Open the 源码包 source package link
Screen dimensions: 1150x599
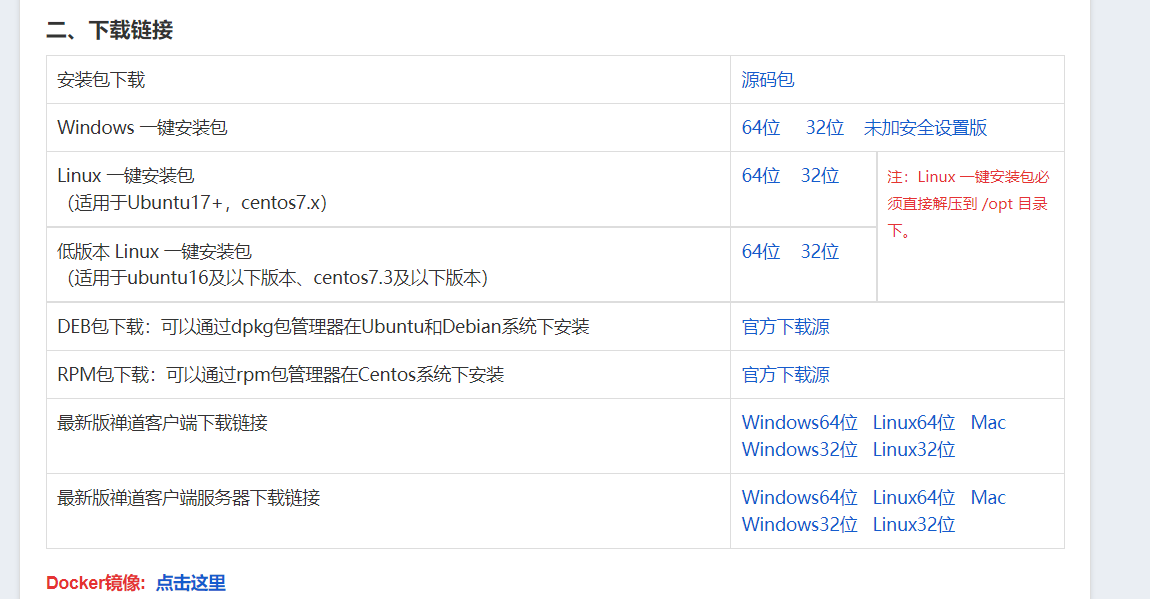768,80
